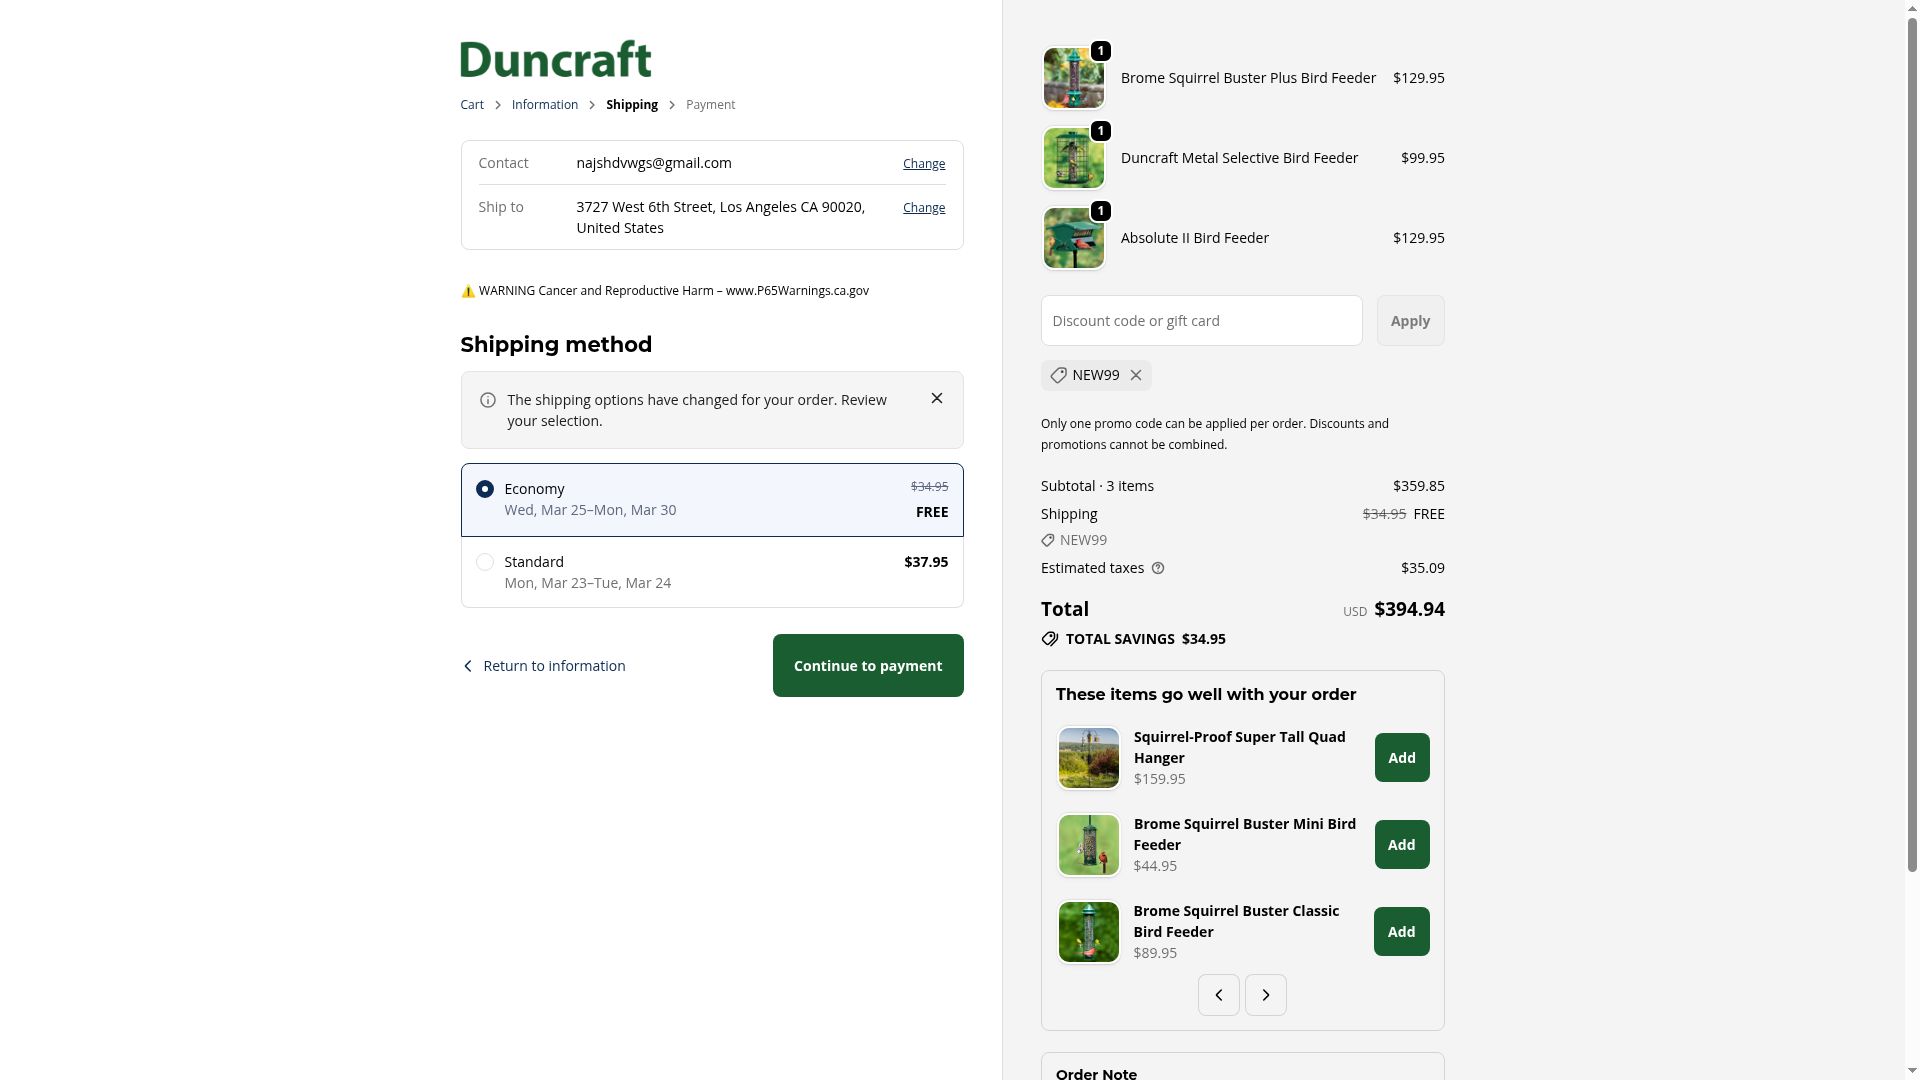Add Brome Squirrel Buster Mini Bird Feeder
1920x1080 pixels.
[x=1402, y=844]
